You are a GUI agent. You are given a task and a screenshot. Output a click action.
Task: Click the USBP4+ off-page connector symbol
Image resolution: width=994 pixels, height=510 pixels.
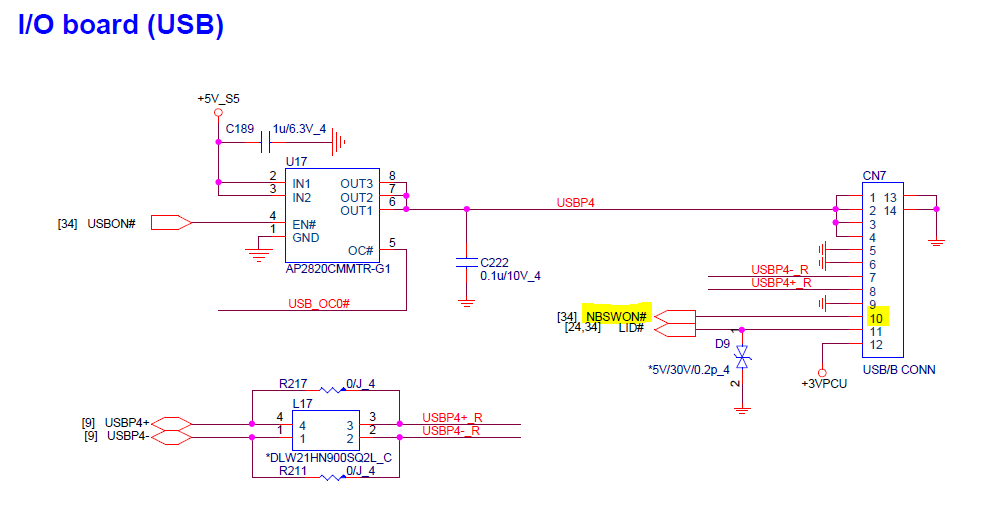tap(172, 424)
